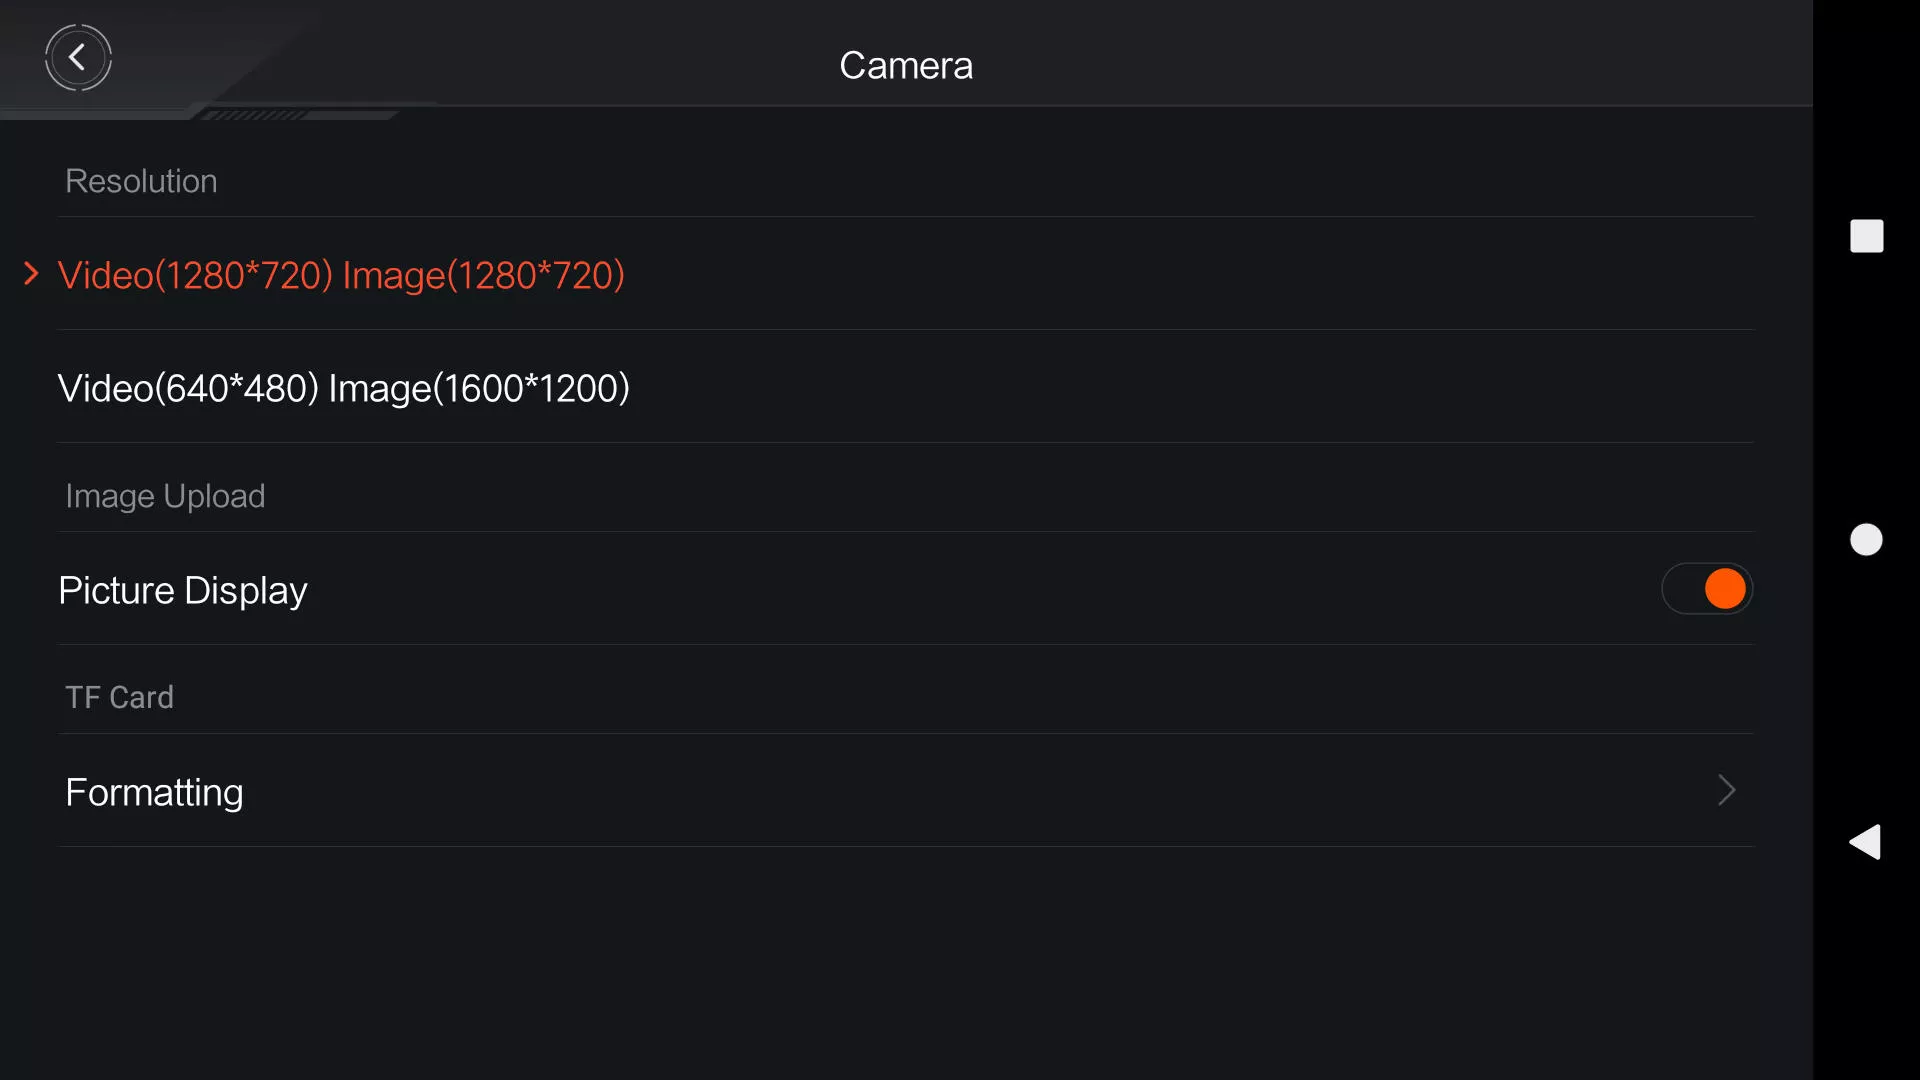Click the Camera page title

click(x=906, y=66)
